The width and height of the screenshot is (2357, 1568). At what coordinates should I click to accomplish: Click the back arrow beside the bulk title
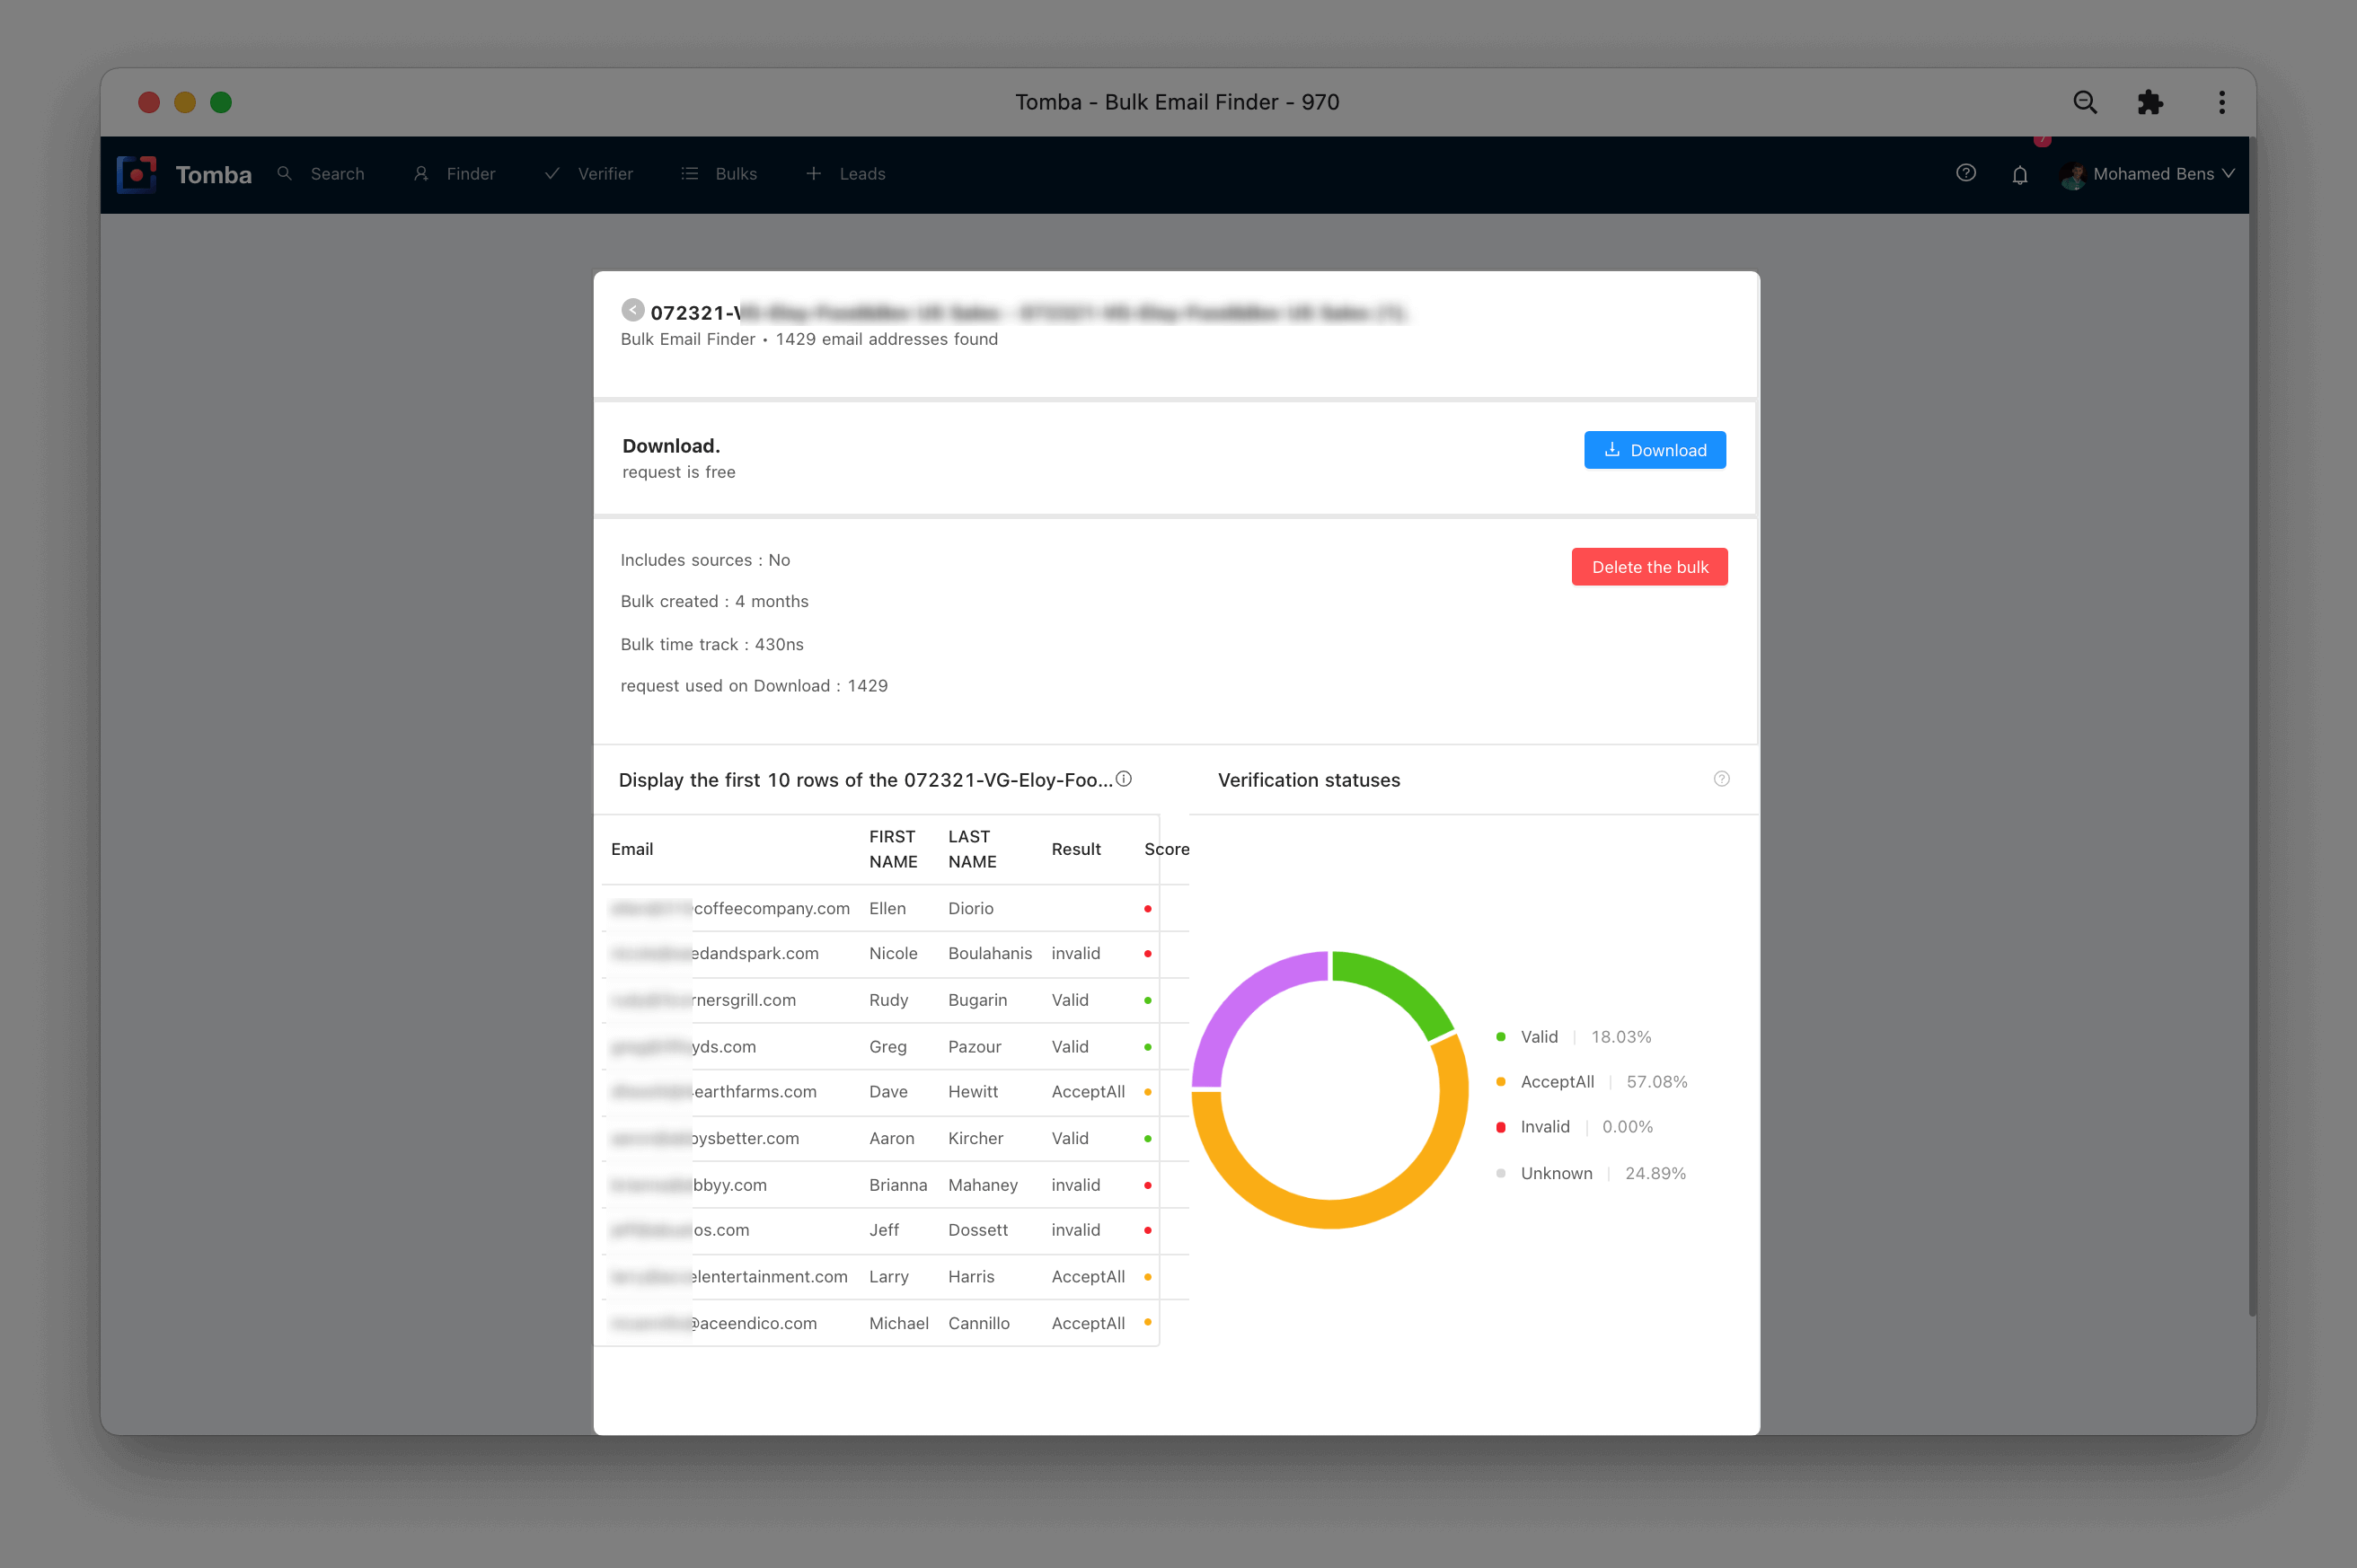(x=632, y=310)
